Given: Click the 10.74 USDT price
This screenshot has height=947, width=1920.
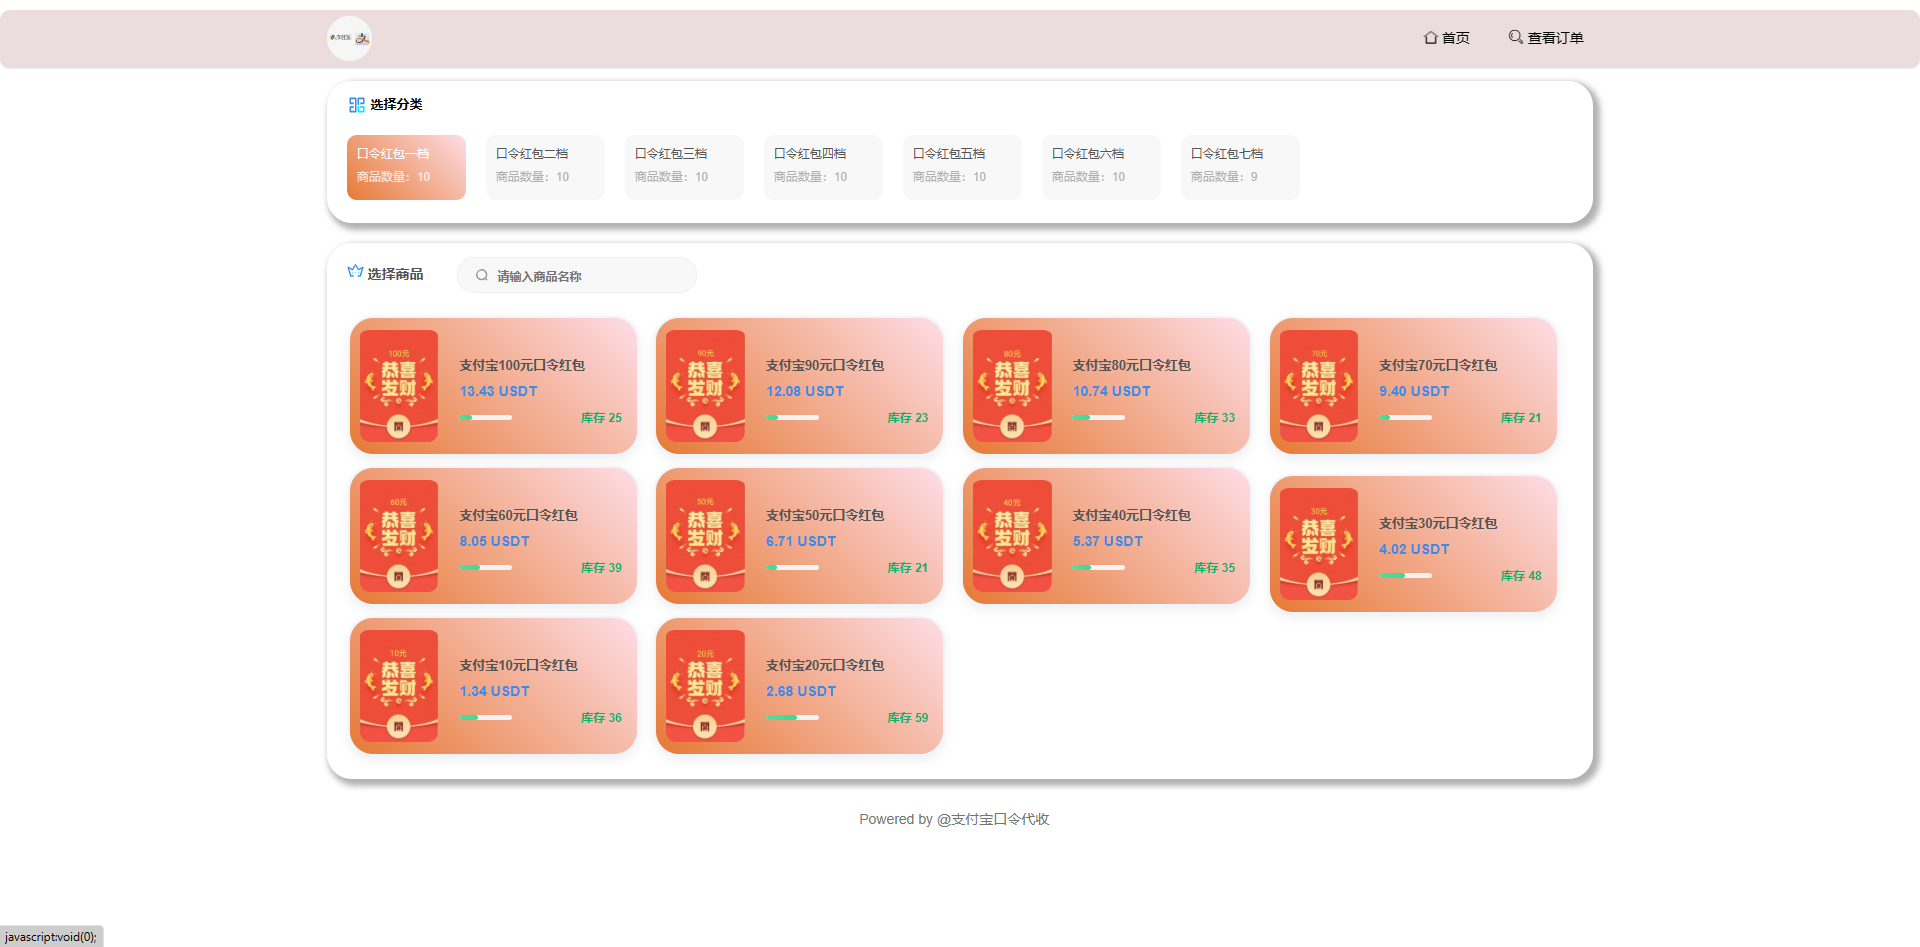Looking at the screenshot, I should tap(1112, 391).
